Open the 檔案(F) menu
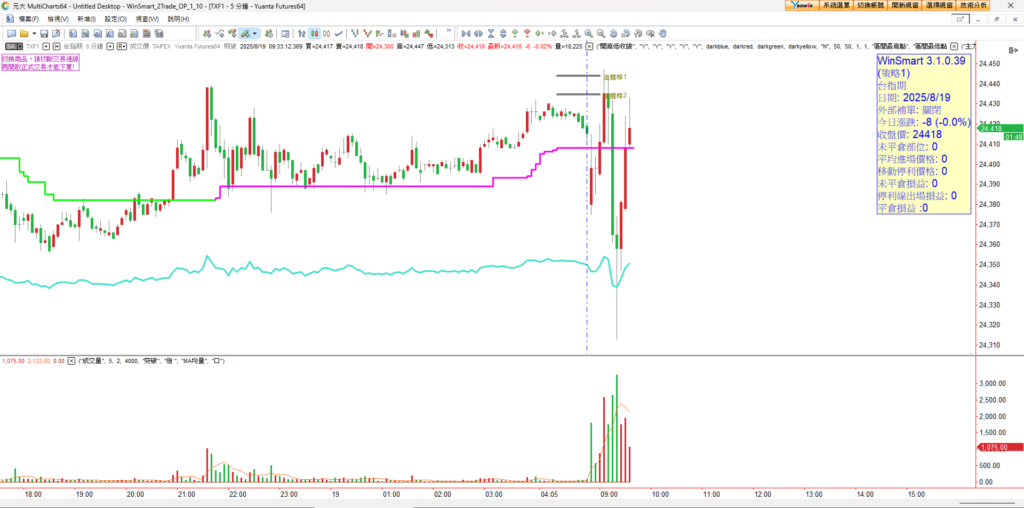 click(x=22, y=19)
